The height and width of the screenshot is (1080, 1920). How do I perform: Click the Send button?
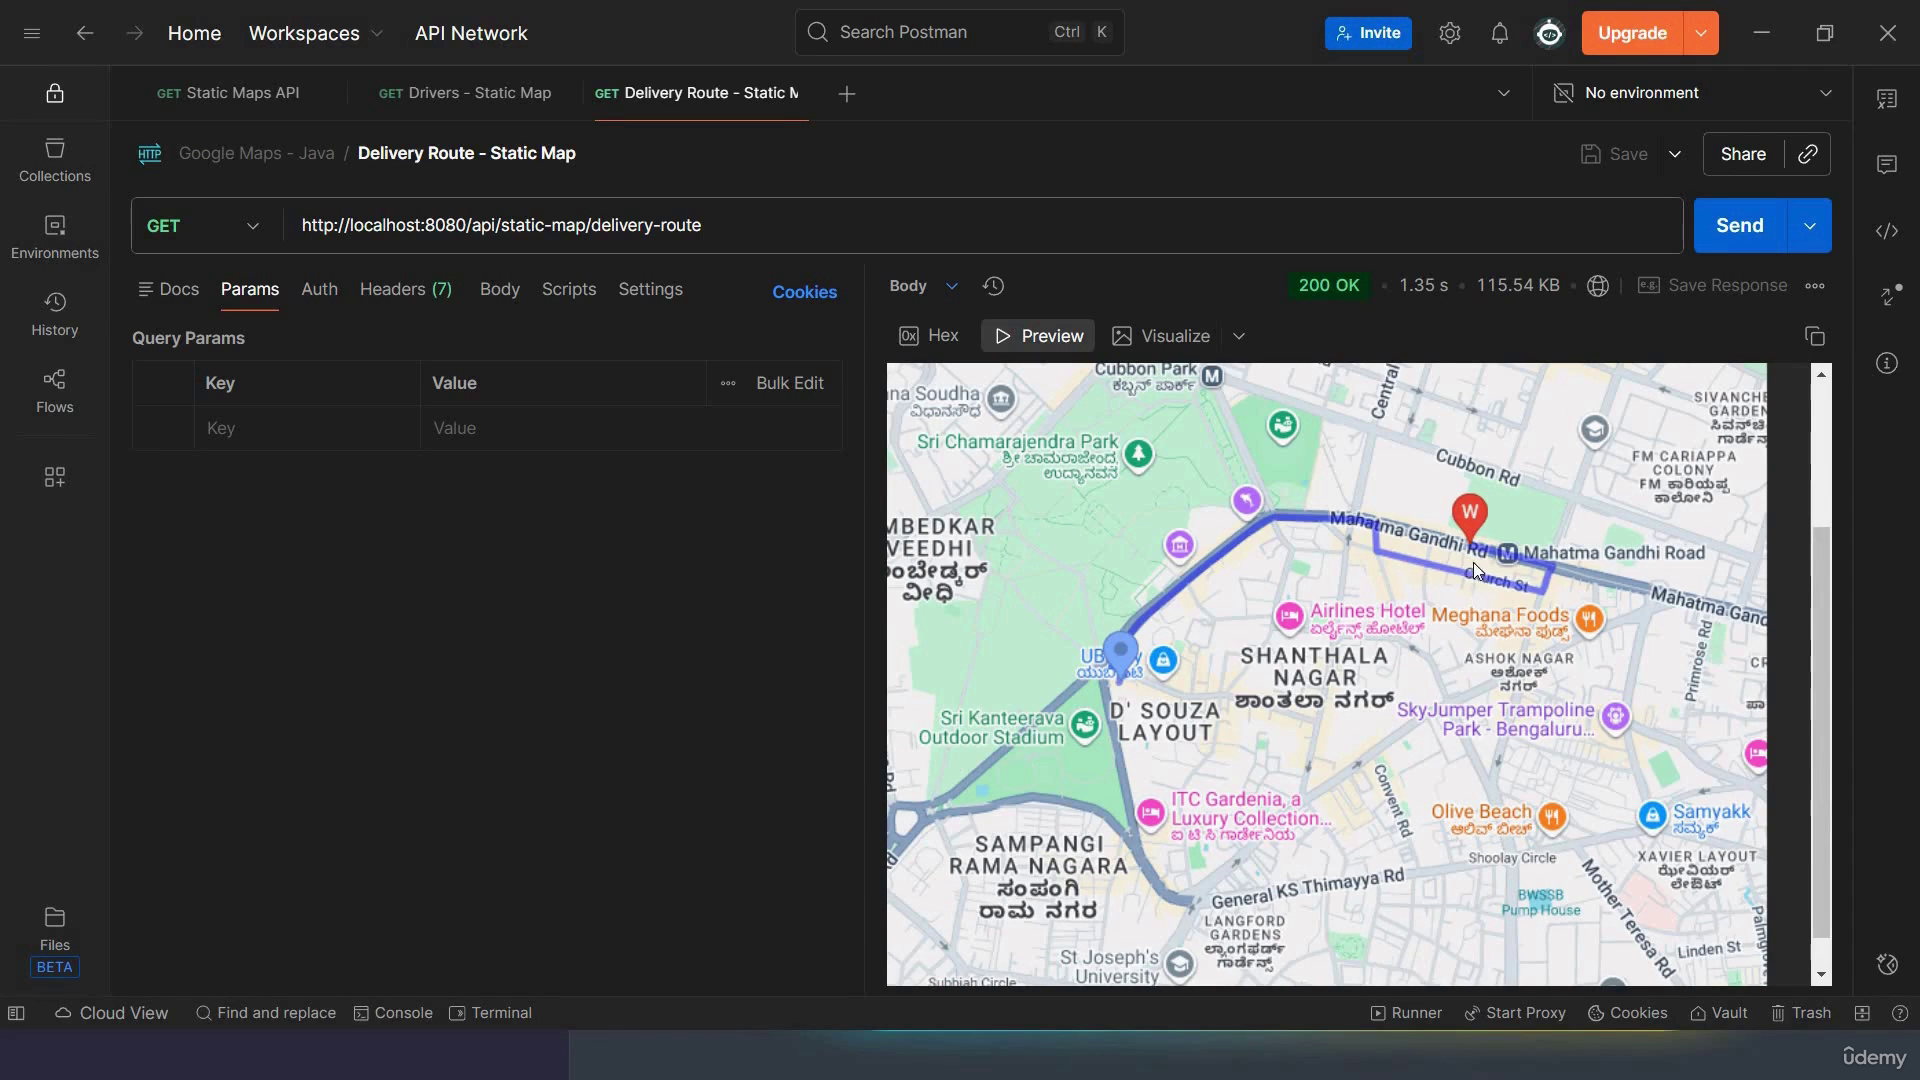pos(1739,226)
